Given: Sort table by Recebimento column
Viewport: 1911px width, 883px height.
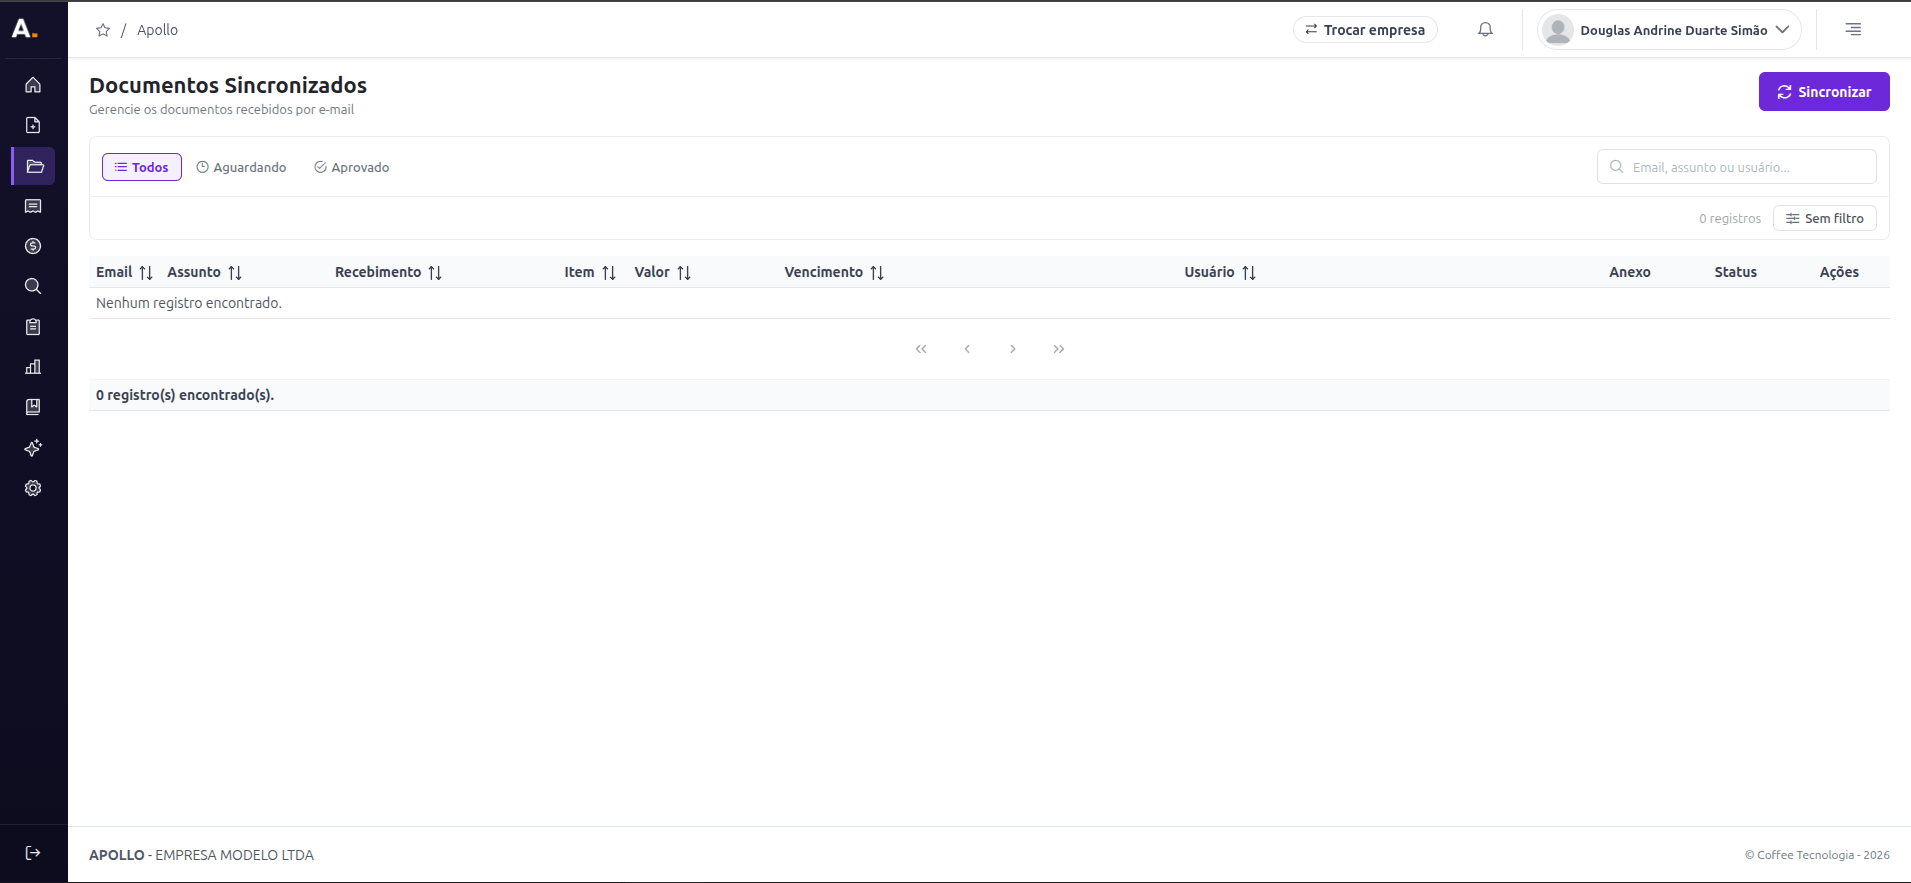Looking at the screenshot, I should (x=435, y=272).
